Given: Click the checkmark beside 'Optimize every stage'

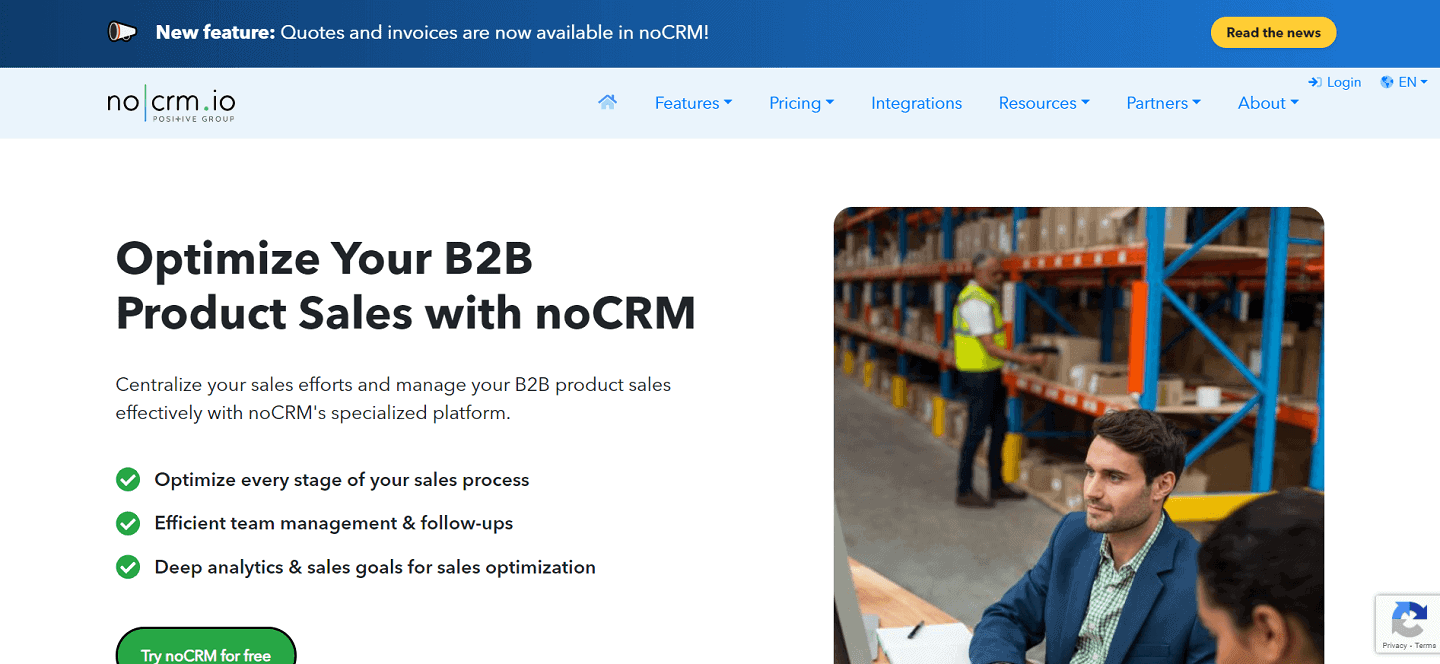Looking at the screenshot, I should click(x=128, y=479).
